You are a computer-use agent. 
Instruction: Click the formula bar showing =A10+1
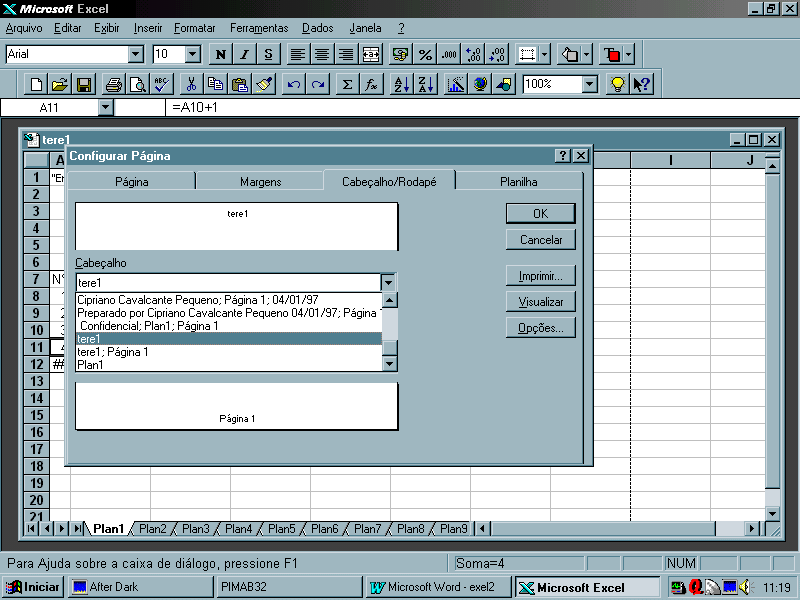[482, 108]
